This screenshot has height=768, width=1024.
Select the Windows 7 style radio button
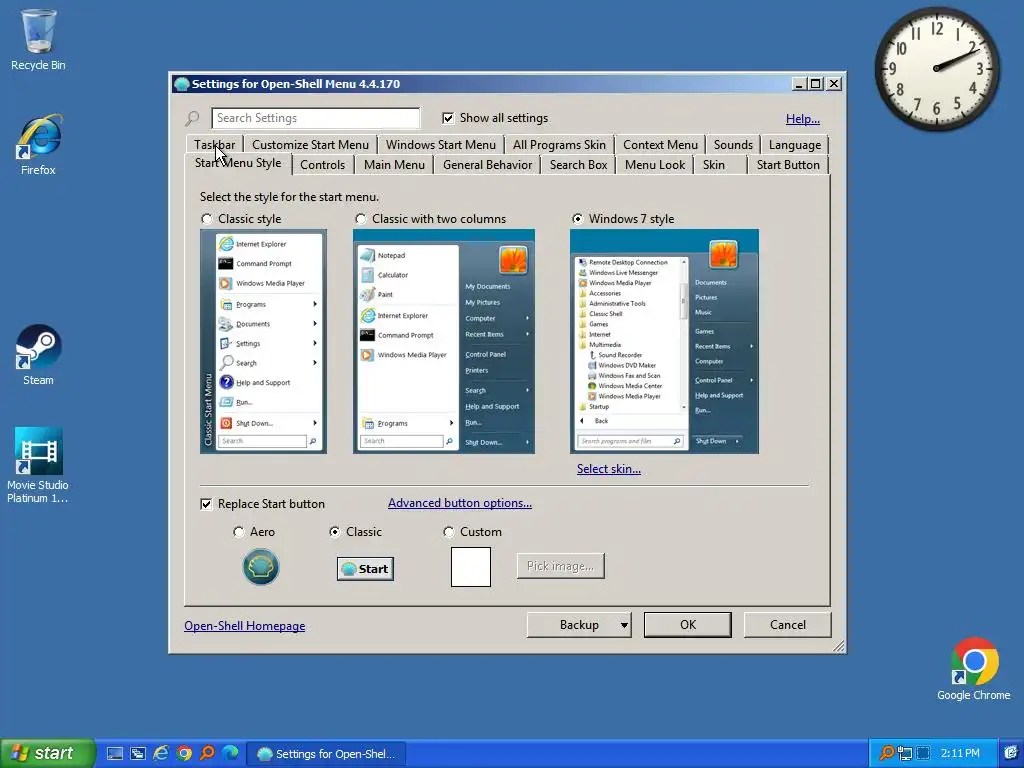point(577,219)
